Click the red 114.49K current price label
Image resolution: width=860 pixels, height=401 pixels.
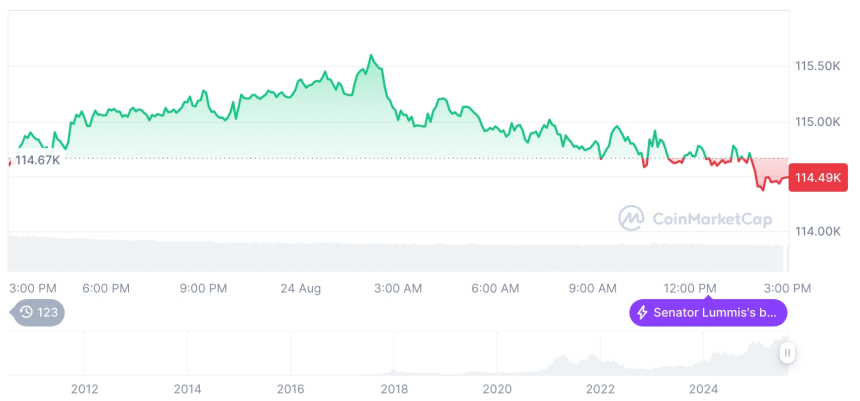(x=817, y=178)
